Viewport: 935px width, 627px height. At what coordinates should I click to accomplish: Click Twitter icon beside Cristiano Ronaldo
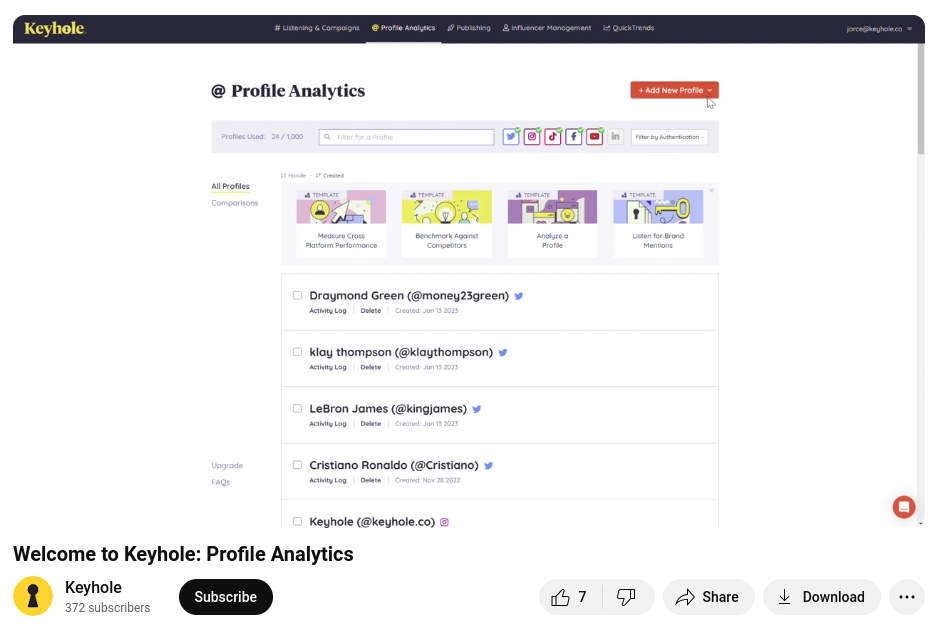(x=488, y=465)
